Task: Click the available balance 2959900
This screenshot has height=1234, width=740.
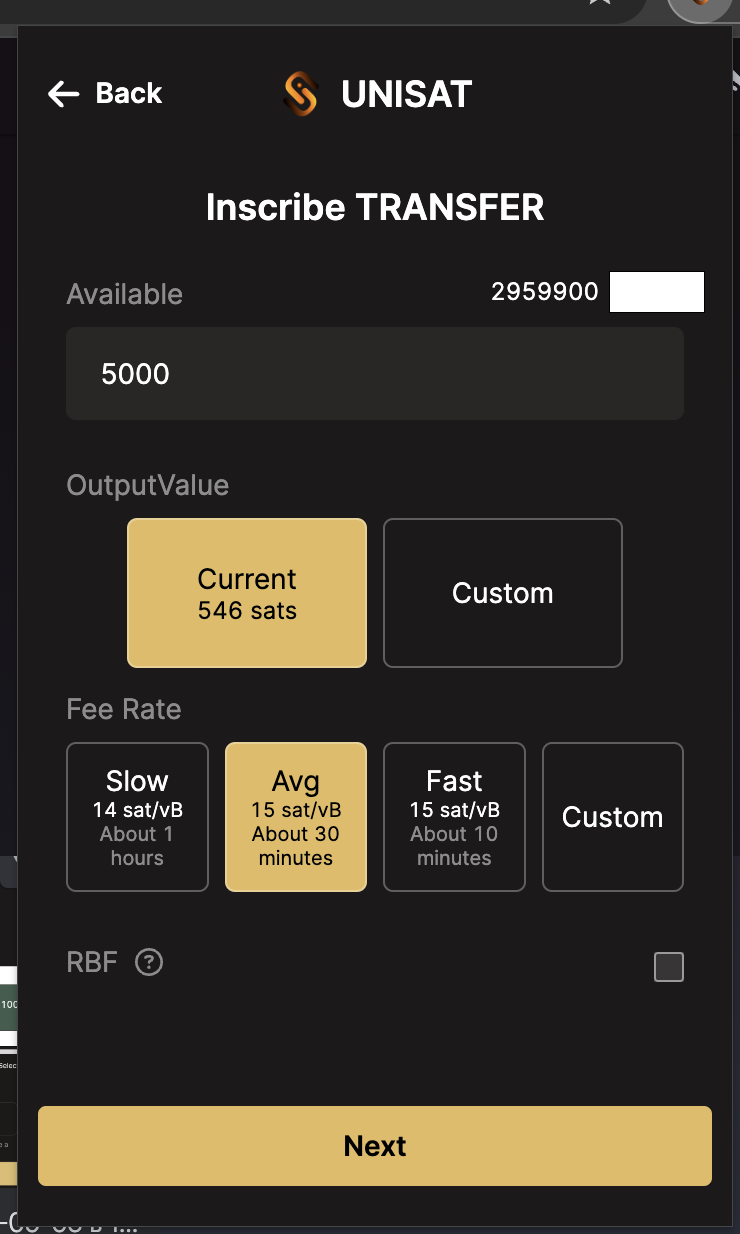Action: tap(544, 292)
